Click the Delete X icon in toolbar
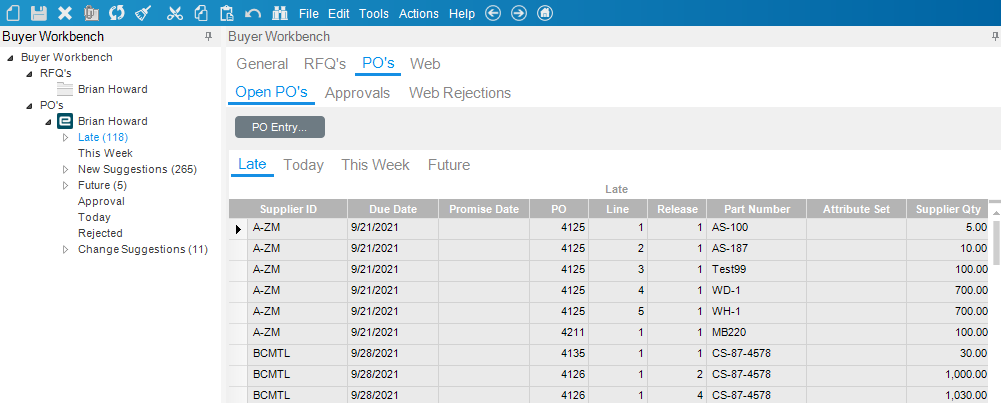Viewport: 1001px width, 403px height. pyautogui.click(x=65, y=13)
